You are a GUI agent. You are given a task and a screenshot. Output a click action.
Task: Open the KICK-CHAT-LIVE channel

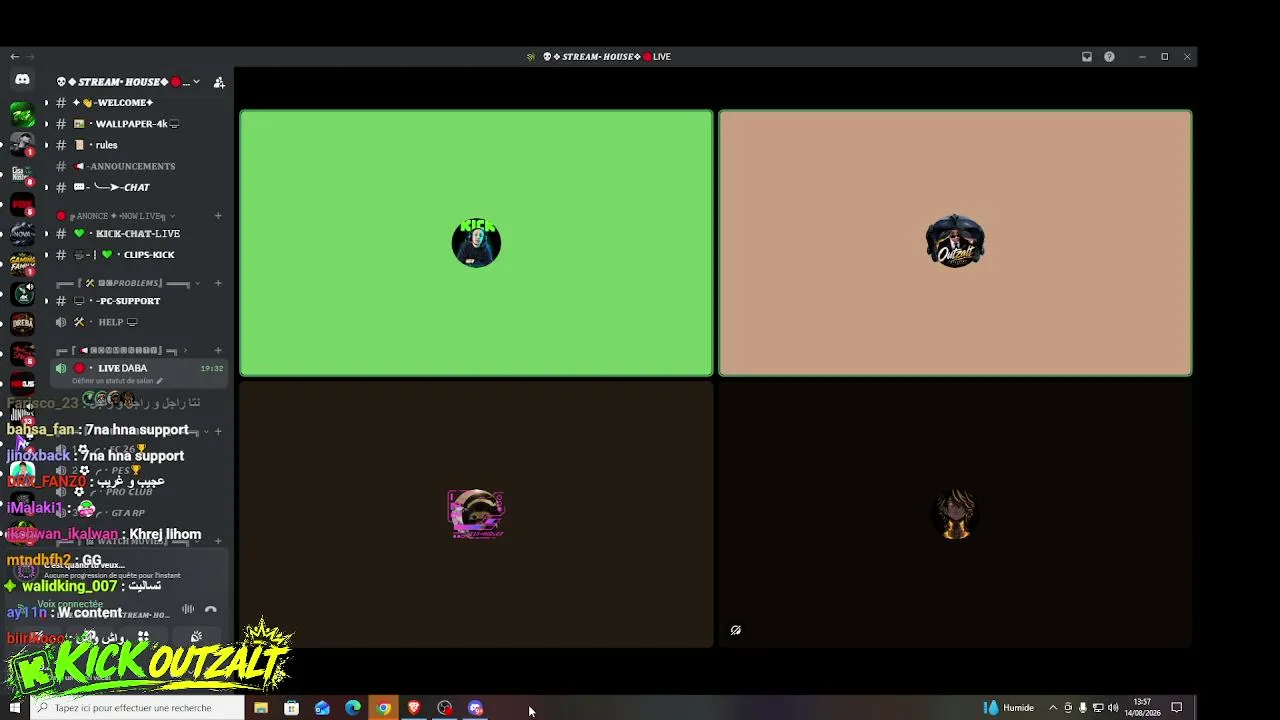tap(139, 234)
